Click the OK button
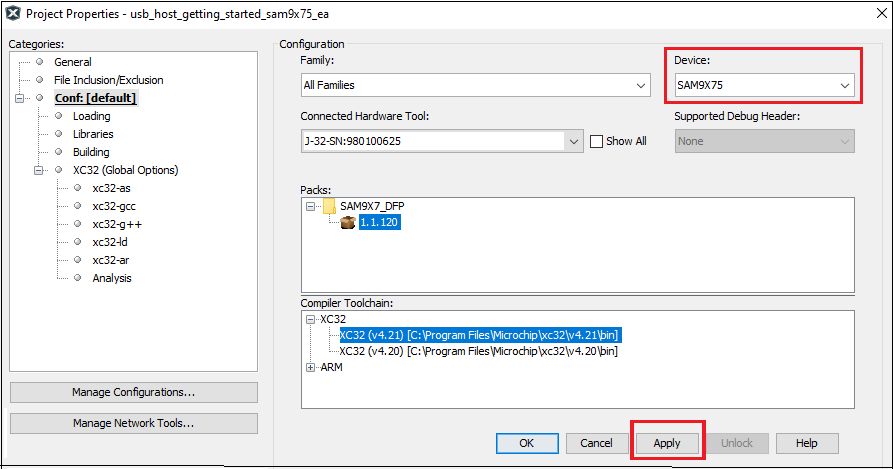The width and height of the screenshot is (893, 469). 526,443
